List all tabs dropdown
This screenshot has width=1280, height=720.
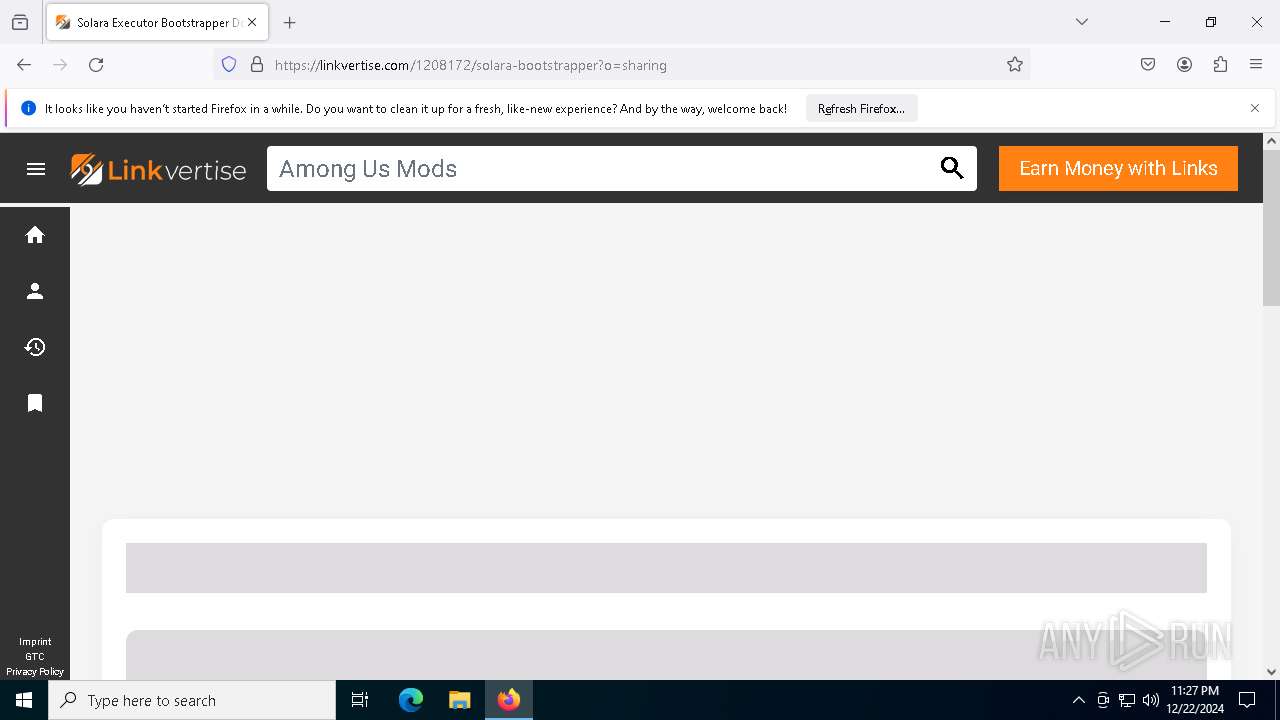click(1082, 22)
